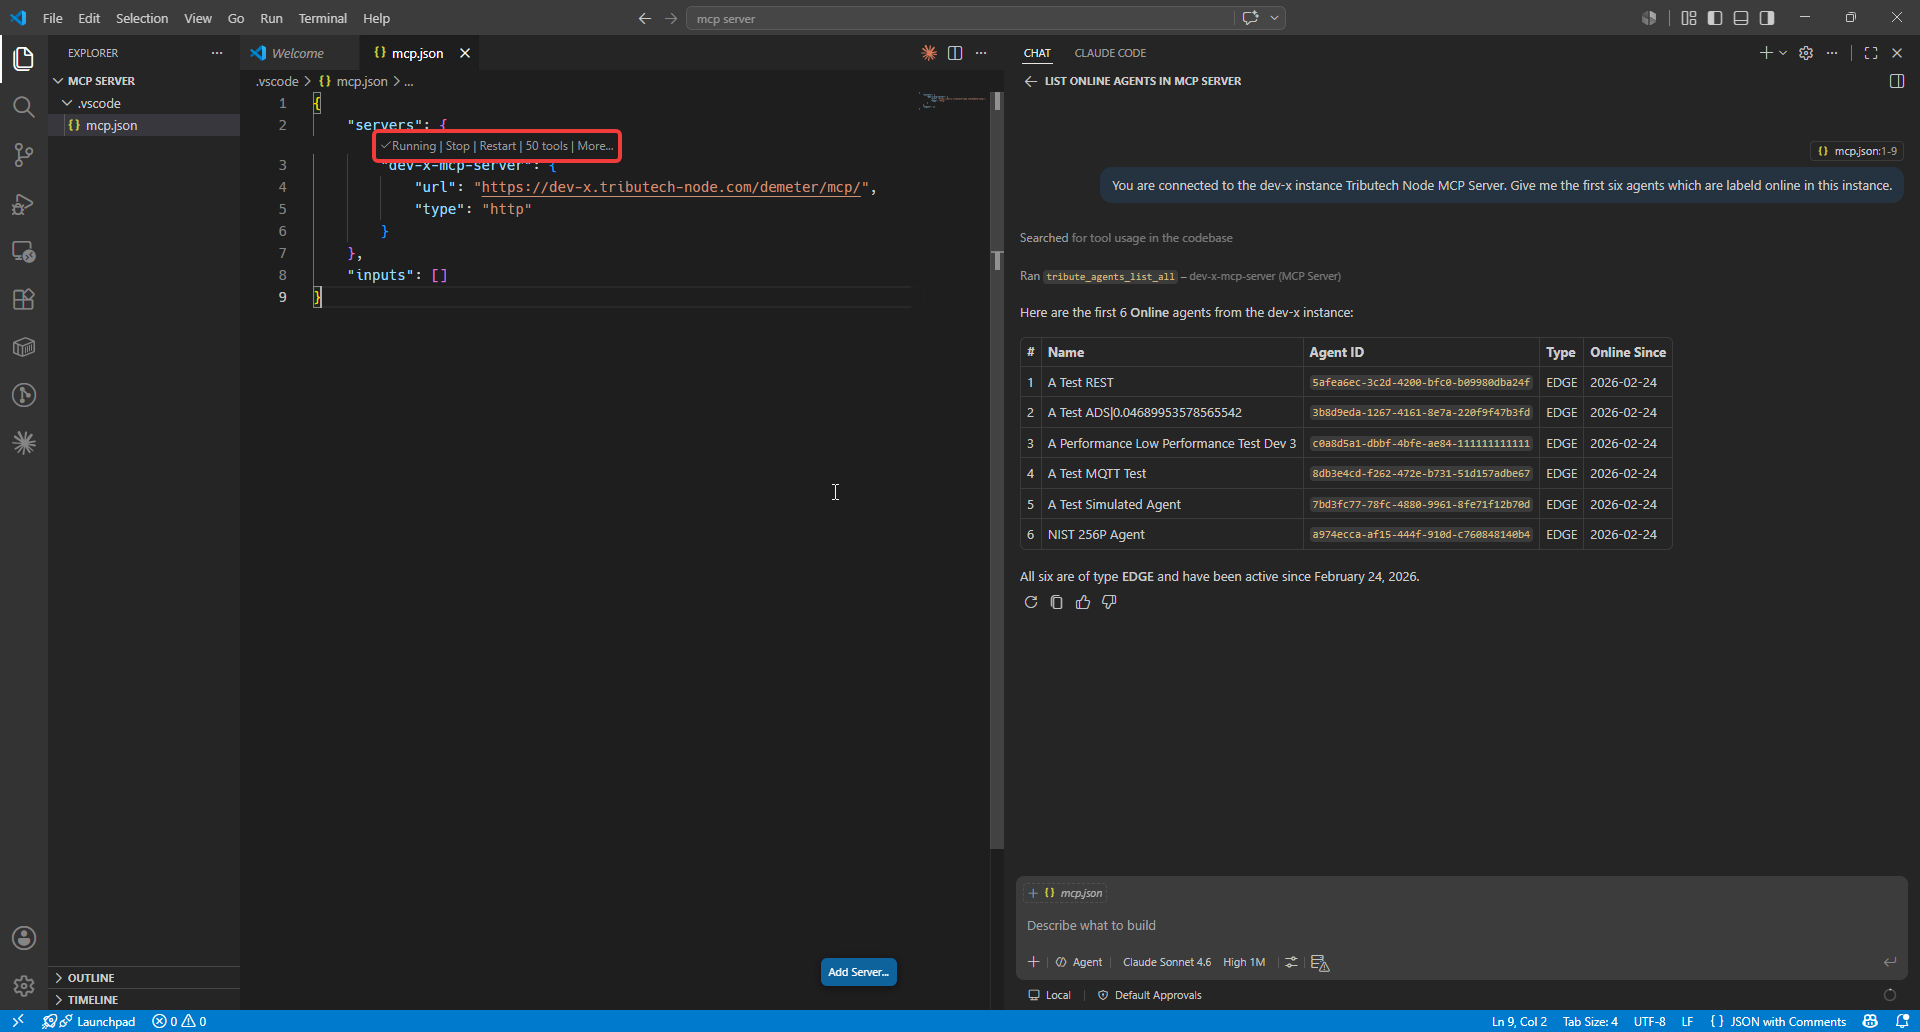Open the Claude Sonnet 4.6 model picker

coord(1166,962)
